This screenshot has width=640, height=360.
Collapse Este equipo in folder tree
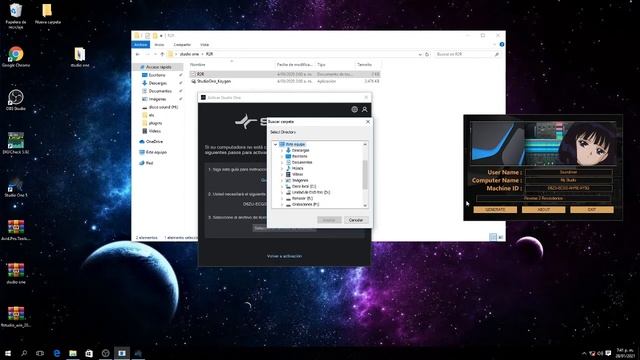(x=276, y=144)
